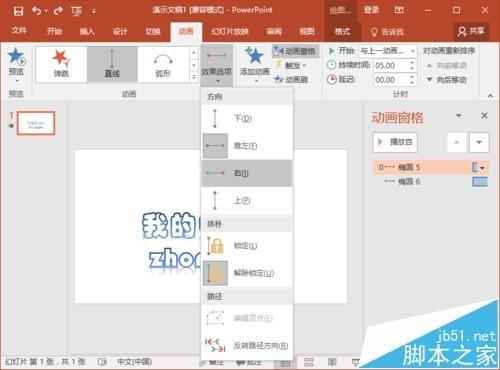Open animation pane options arrow
This screenshot has height=370, width=500.
(x=459, y=116)
